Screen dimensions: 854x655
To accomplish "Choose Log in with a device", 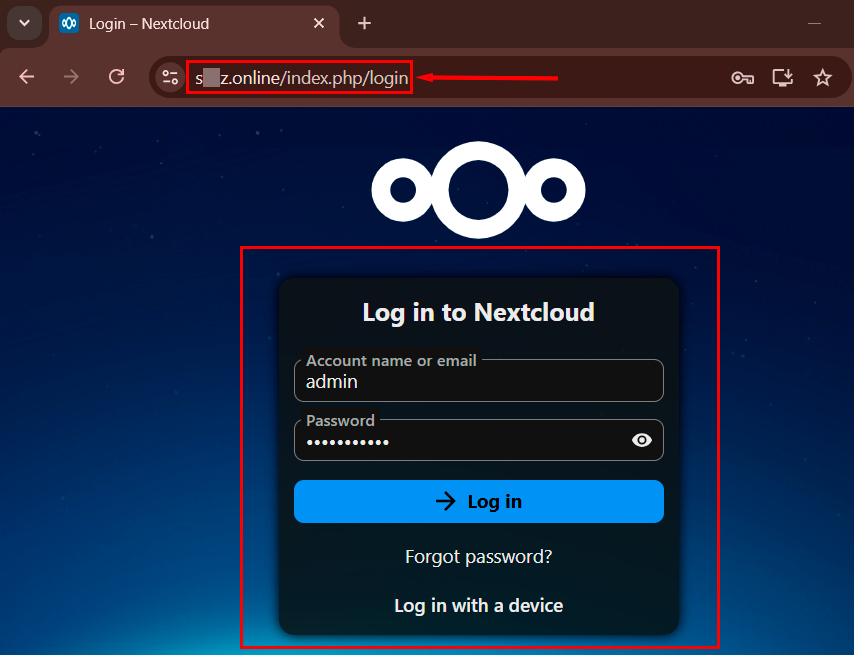I will (x=478, y=605).
